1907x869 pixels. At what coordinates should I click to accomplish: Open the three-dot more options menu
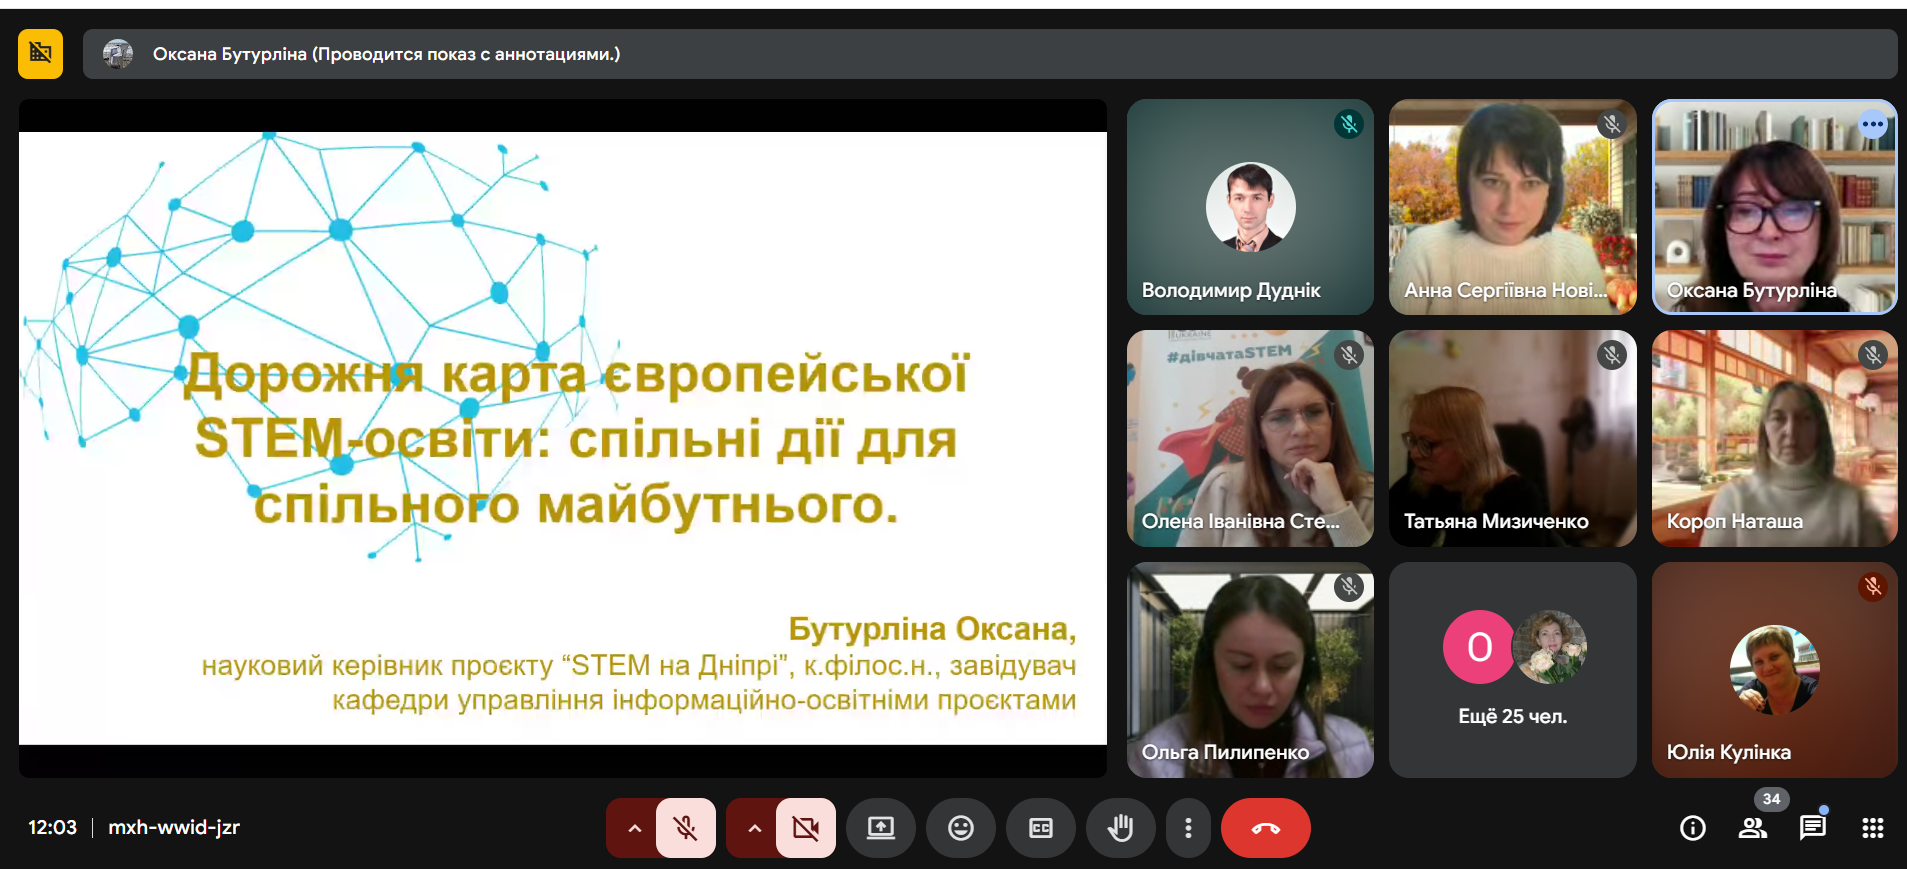(x=1188, y=828)
